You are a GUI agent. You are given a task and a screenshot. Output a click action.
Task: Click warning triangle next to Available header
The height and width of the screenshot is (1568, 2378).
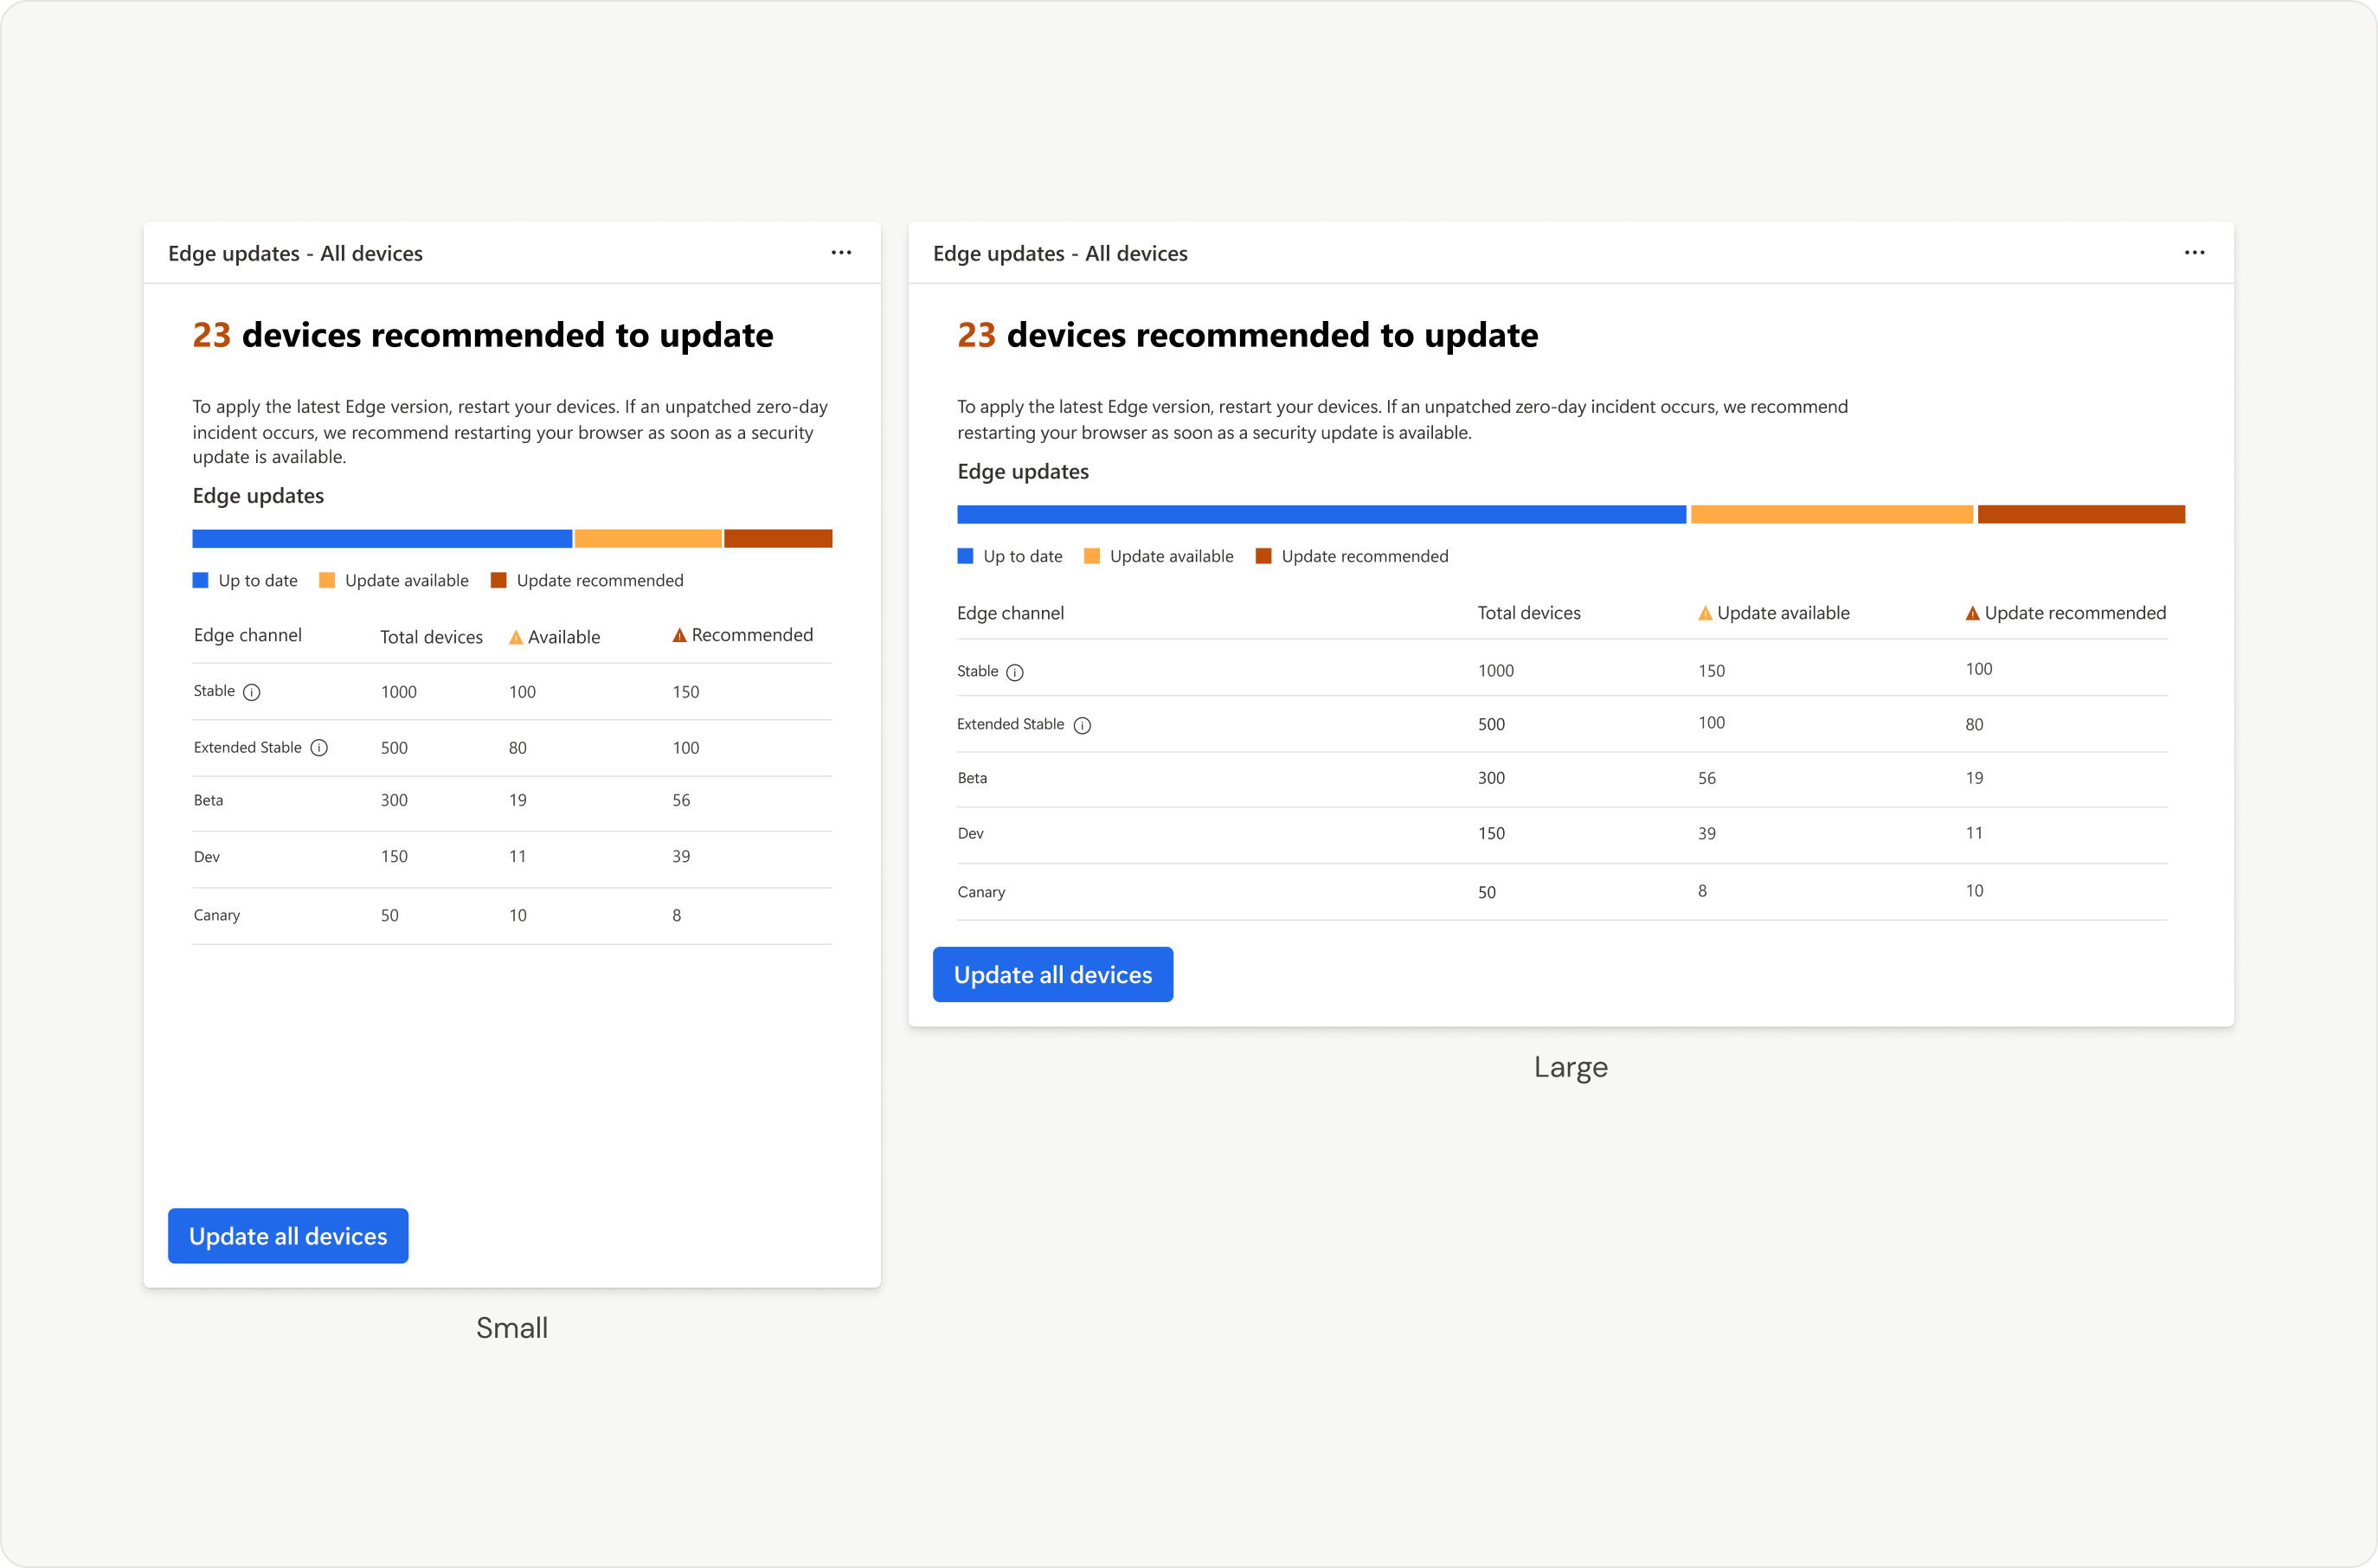516,637
